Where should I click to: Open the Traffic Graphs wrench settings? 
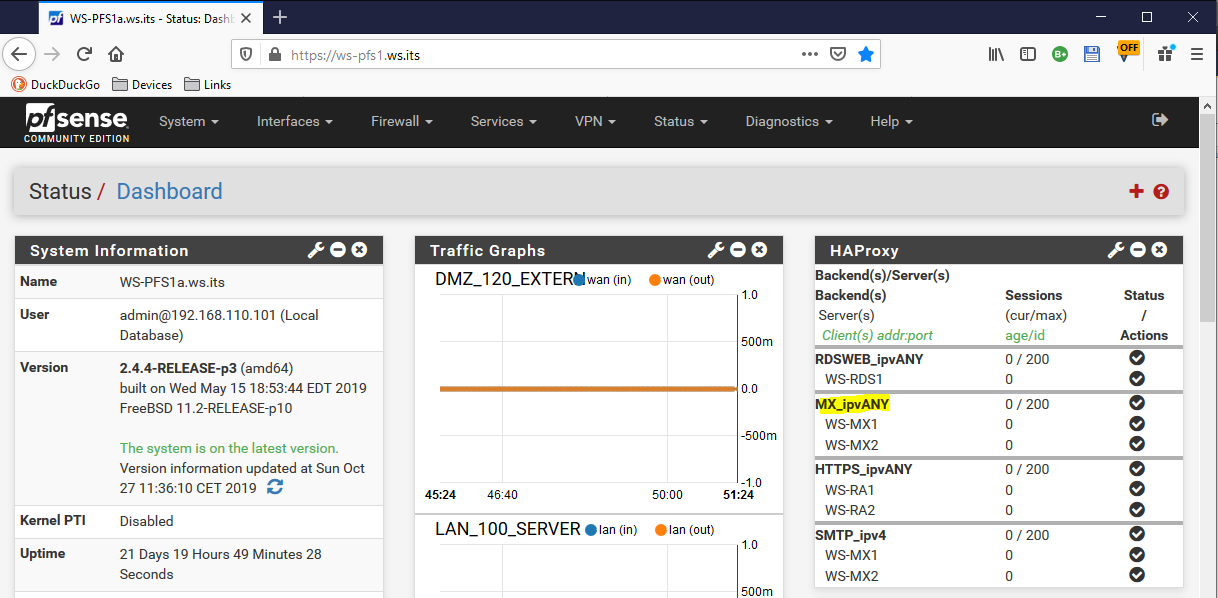[716, 250]
